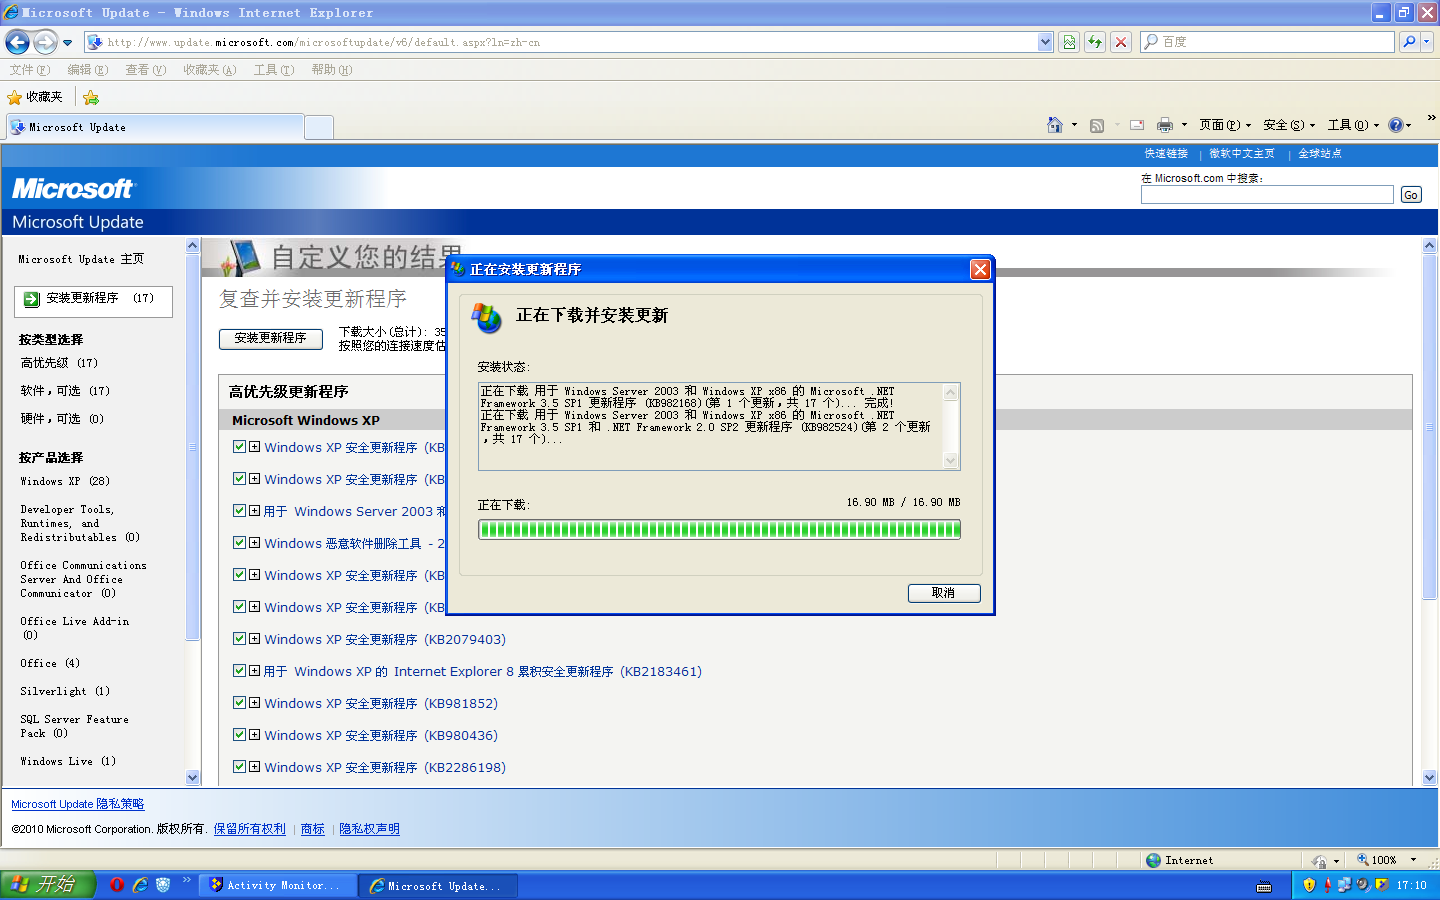The image size is (1440, 900).
Task: Open the search provider dropdown arrow
Action: pyautogui.click(x=1427, y=42)
